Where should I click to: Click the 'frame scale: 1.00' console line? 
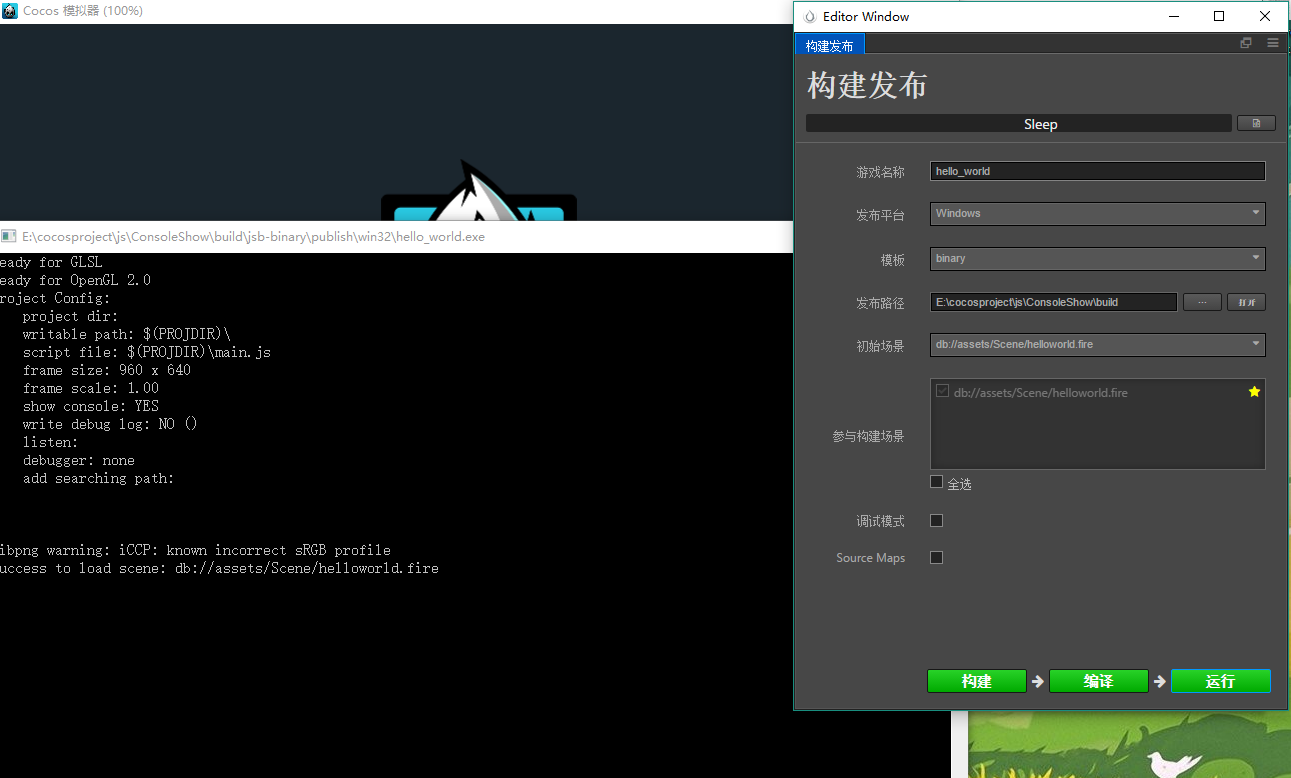pyautogui.click(x=91, y=388)
